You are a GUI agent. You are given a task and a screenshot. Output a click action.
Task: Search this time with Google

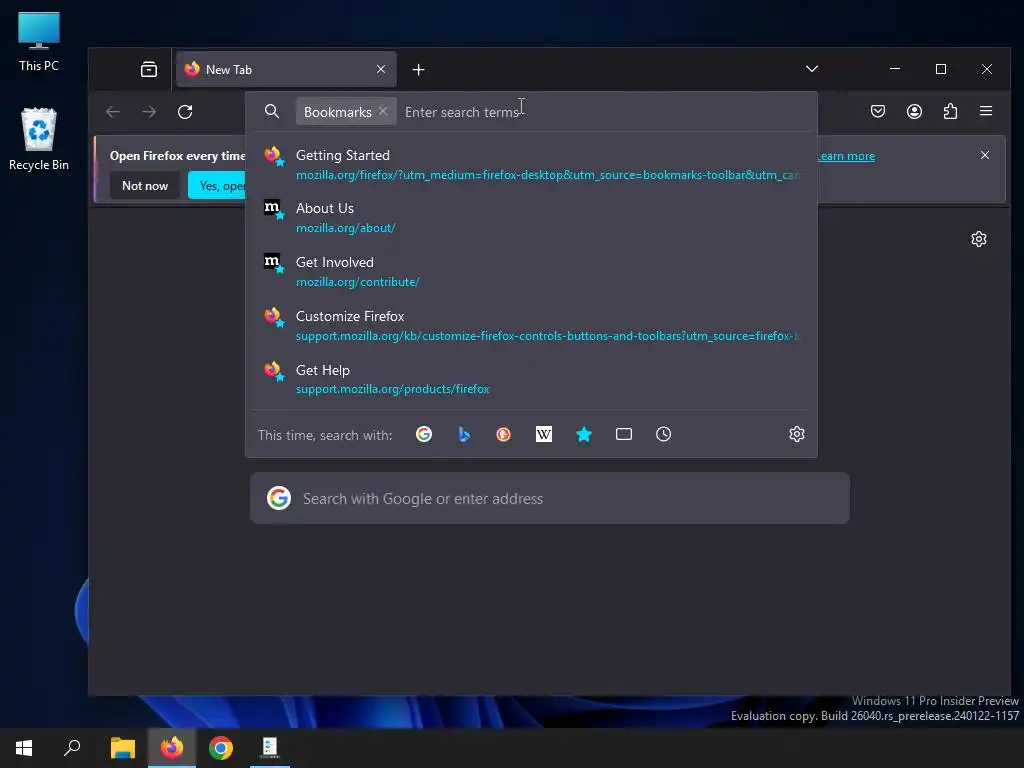(424, 434)
